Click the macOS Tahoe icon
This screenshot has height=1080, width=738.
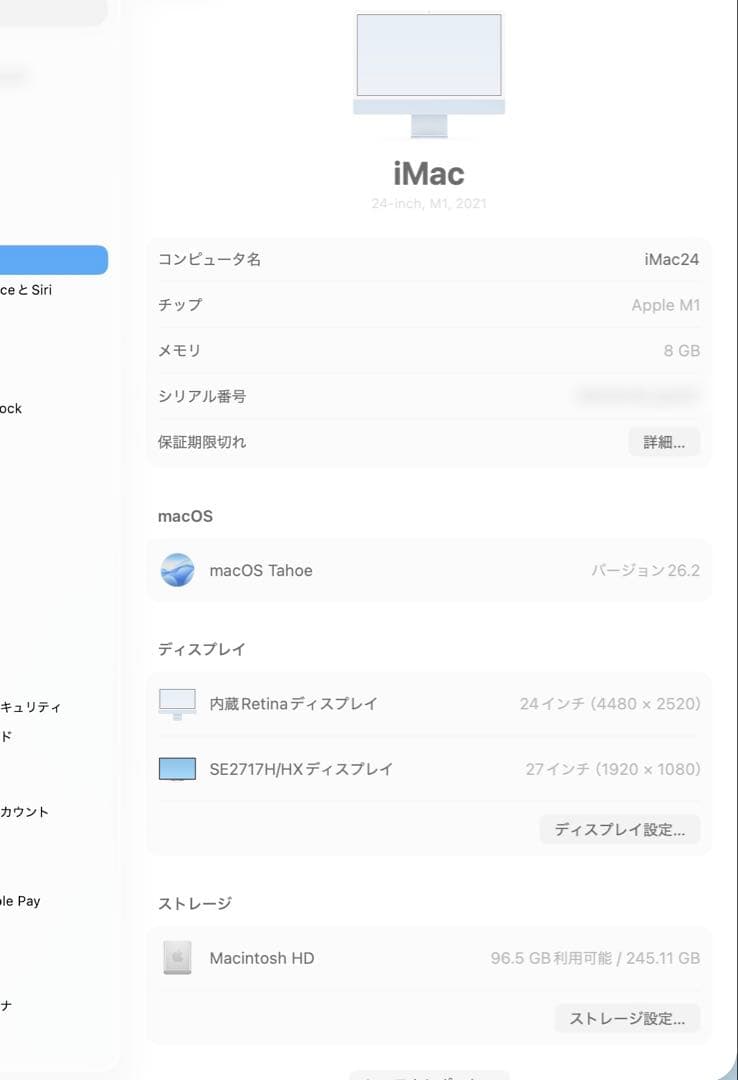[177, 570]
